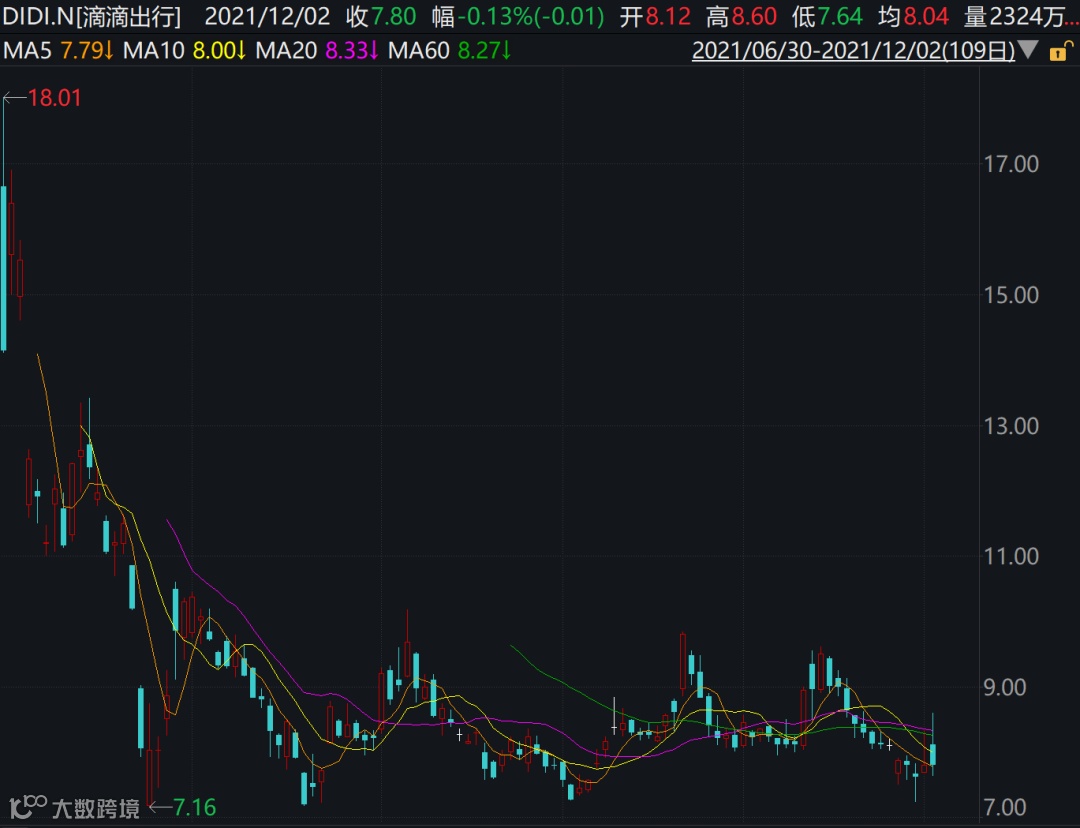Click the 11.00 price axis label
This screenshot has width=1080, height=828.
tap(1011, 556)
